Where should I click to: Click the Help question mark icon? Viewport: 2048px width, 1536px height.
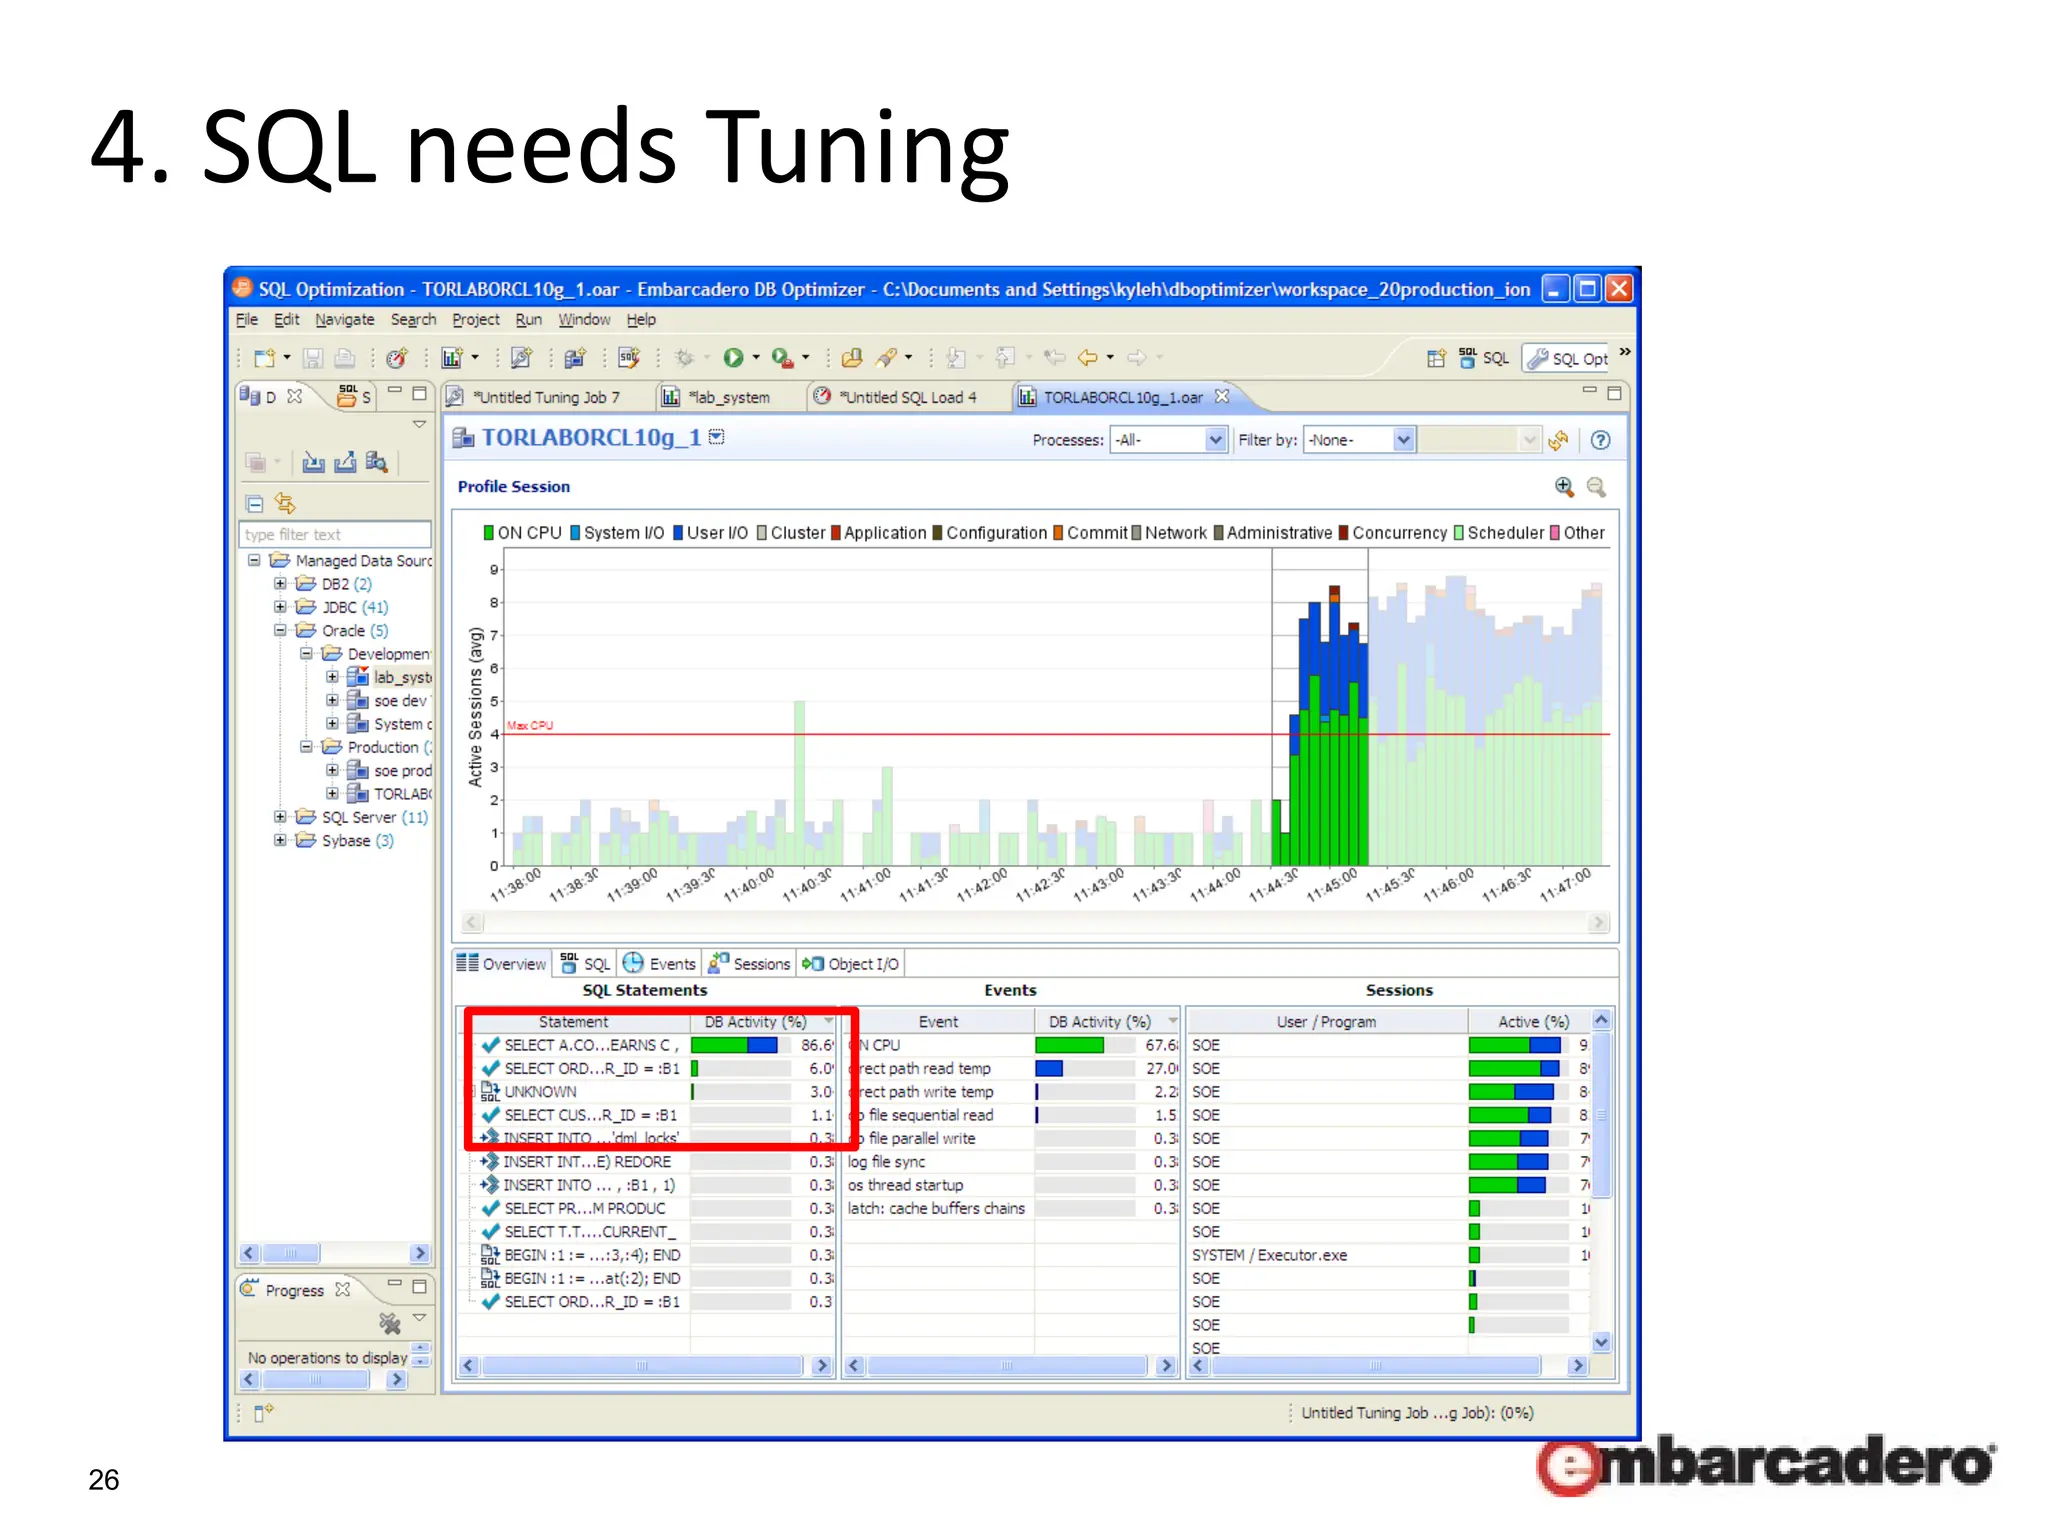pos(1600,440)
